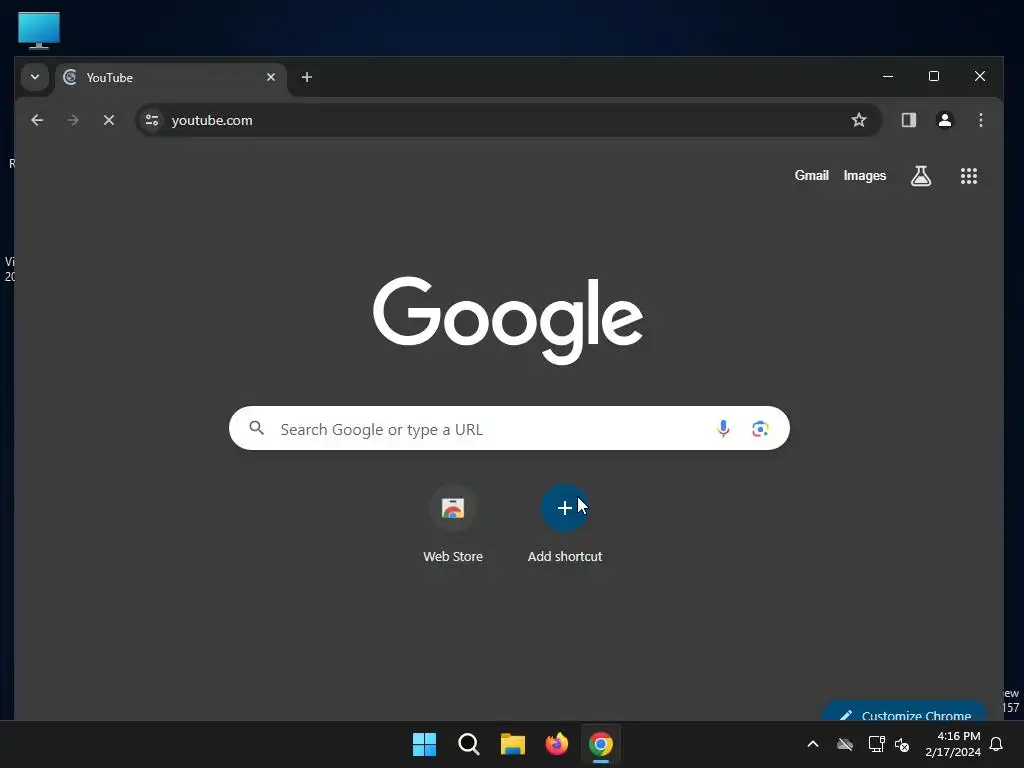Stop loading the page
Image resolution: width=1024 pixels, height=768 pixels.
tap(109, 120)
